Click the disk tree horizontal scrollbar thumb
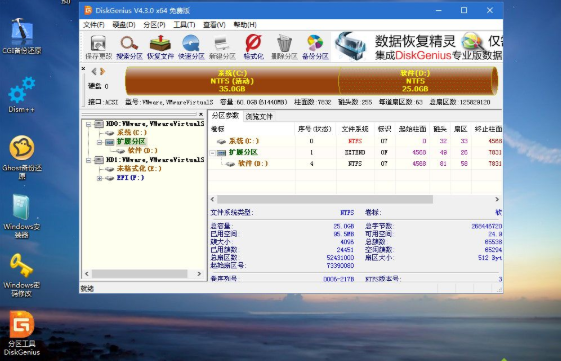The image size is (561, 361). point(140,274)
